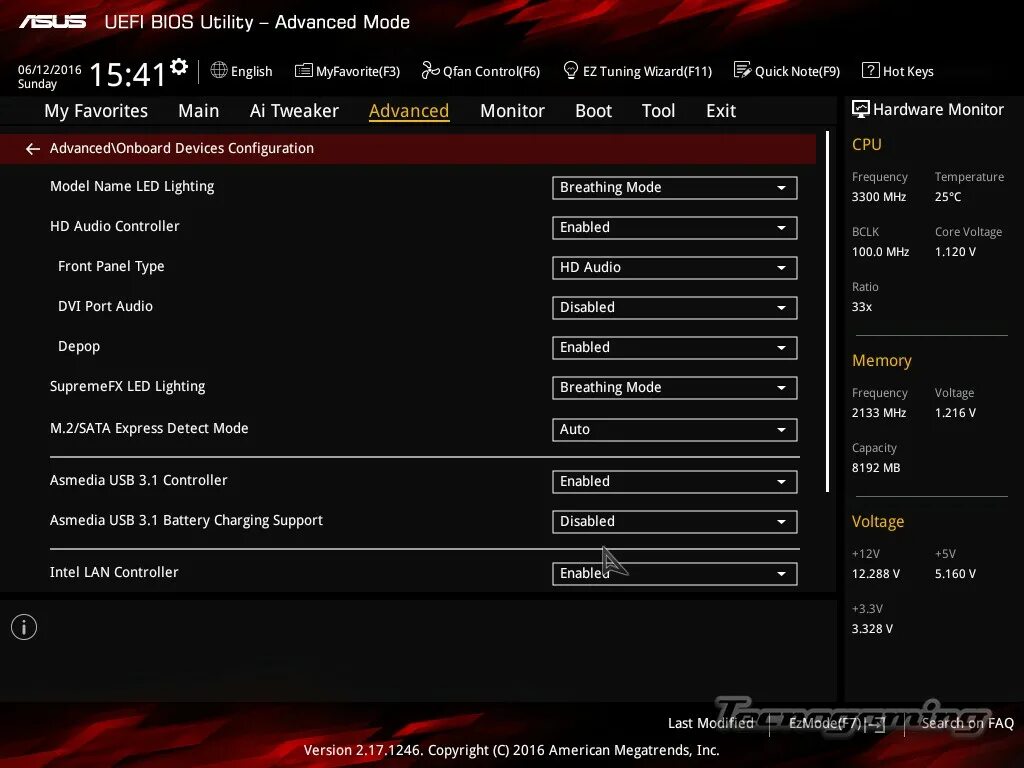Switch to the Monitor tab

[x=512, y=111]
